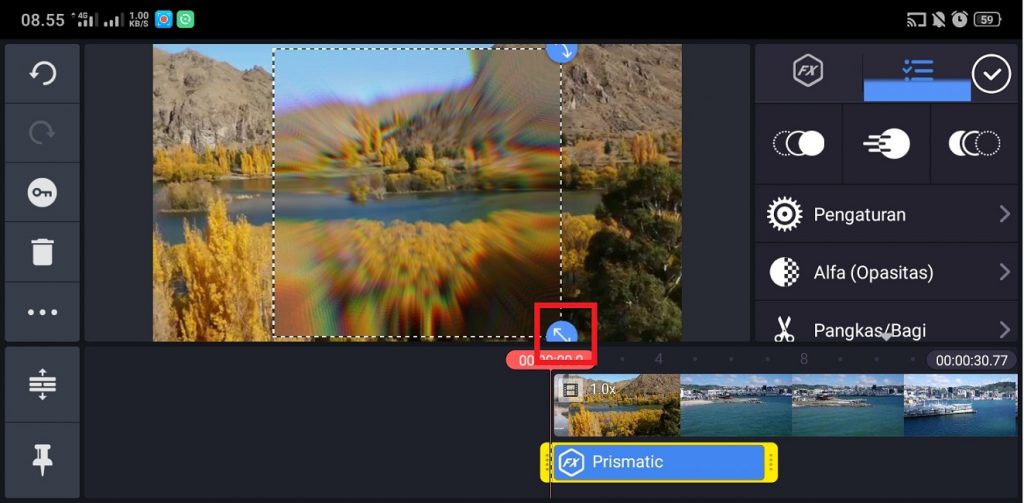The image size is (1024, 503).
Task: Expand chevron next to Alfa (Opasitas)
Action: click(1004, 272)
